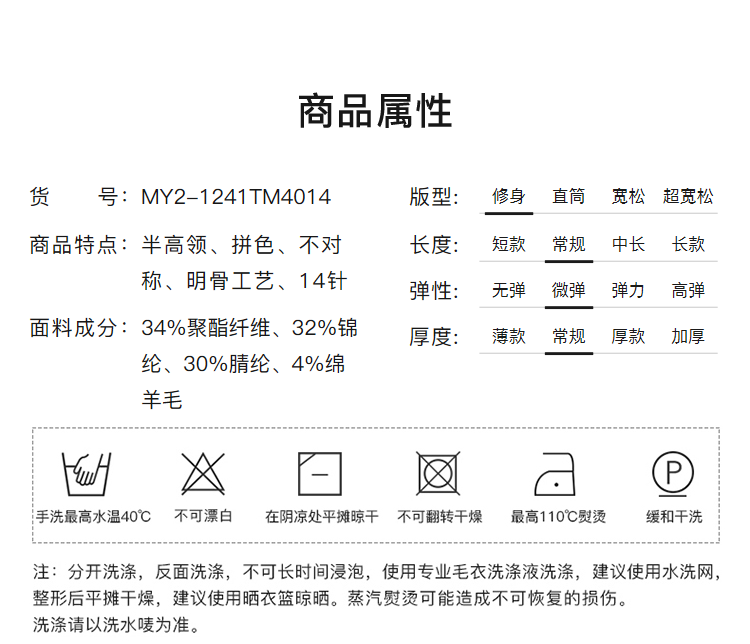Select 常规 in the 长度 row
This screenshot has height=644, width=750.
coord(568,244)
